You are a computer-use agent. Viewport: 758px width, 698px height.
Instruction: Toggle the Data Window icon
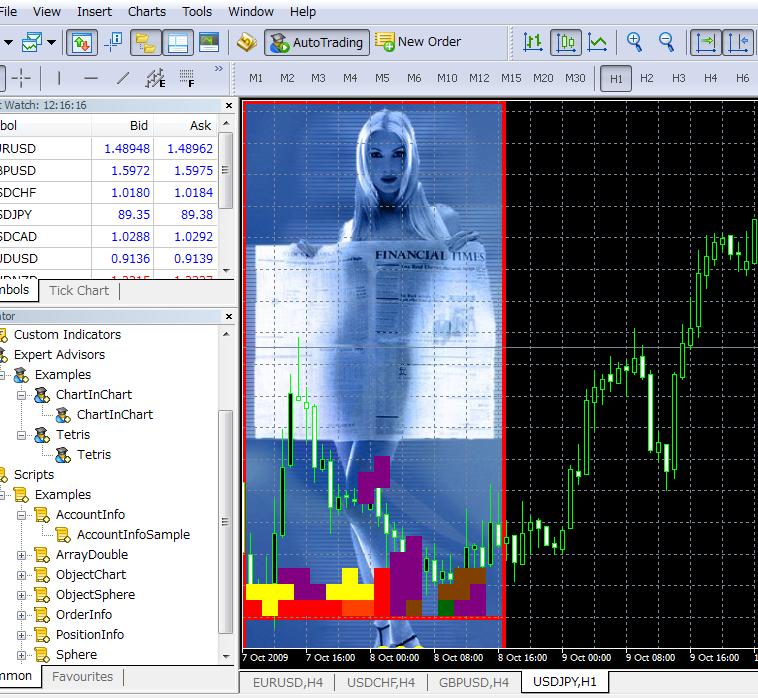coord(113,43)
